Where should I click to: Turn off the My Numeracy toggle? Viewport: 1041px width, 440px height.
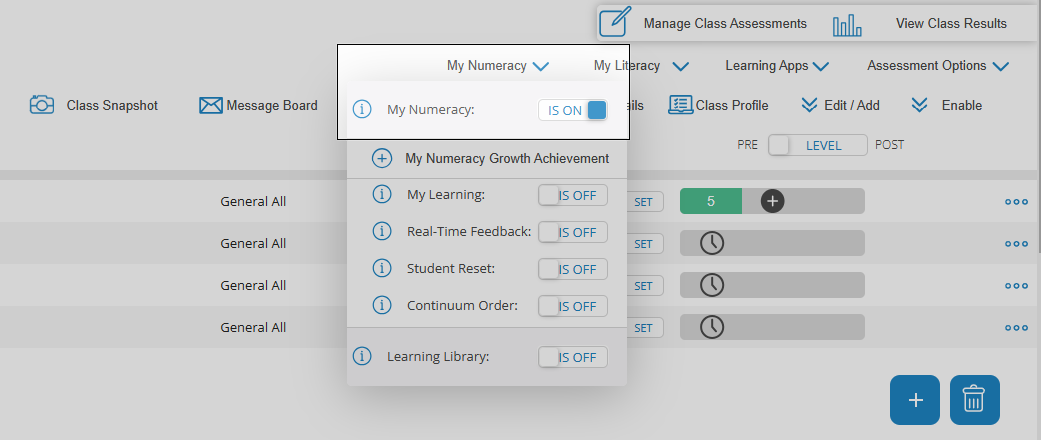[x=573, y=110]
